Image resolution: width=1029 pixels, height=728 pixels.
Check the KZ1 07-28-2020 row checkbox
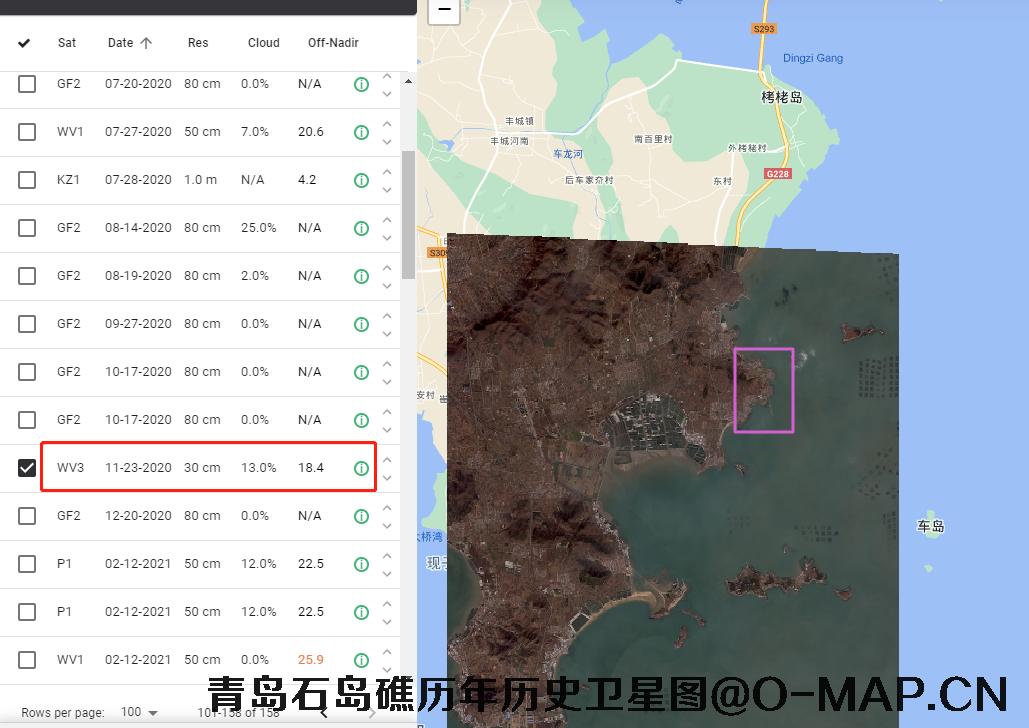(x=27, y=180)
